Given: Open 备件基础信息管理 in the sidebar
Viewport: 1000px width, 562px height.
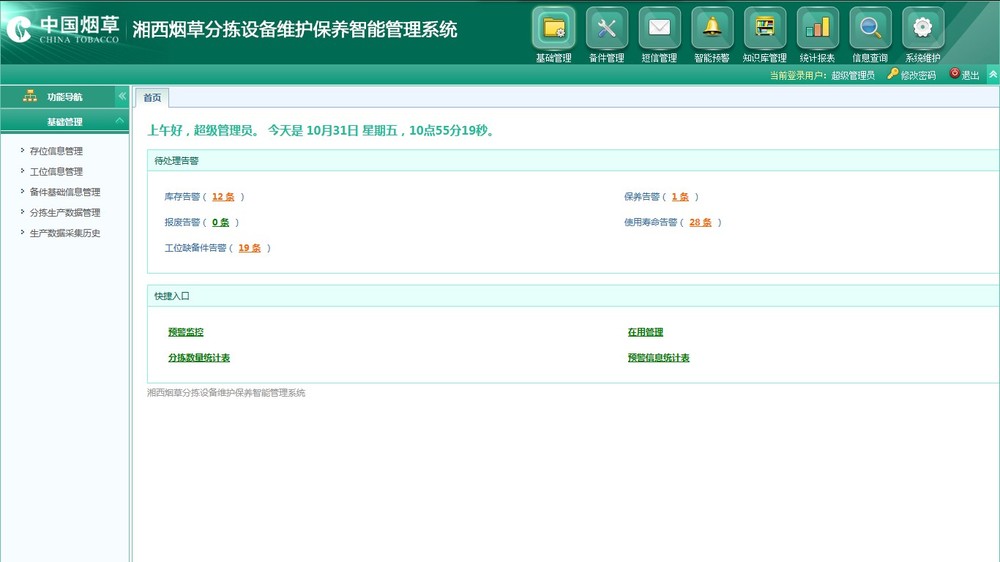Looking at the screenshot, I should [65, 192].
